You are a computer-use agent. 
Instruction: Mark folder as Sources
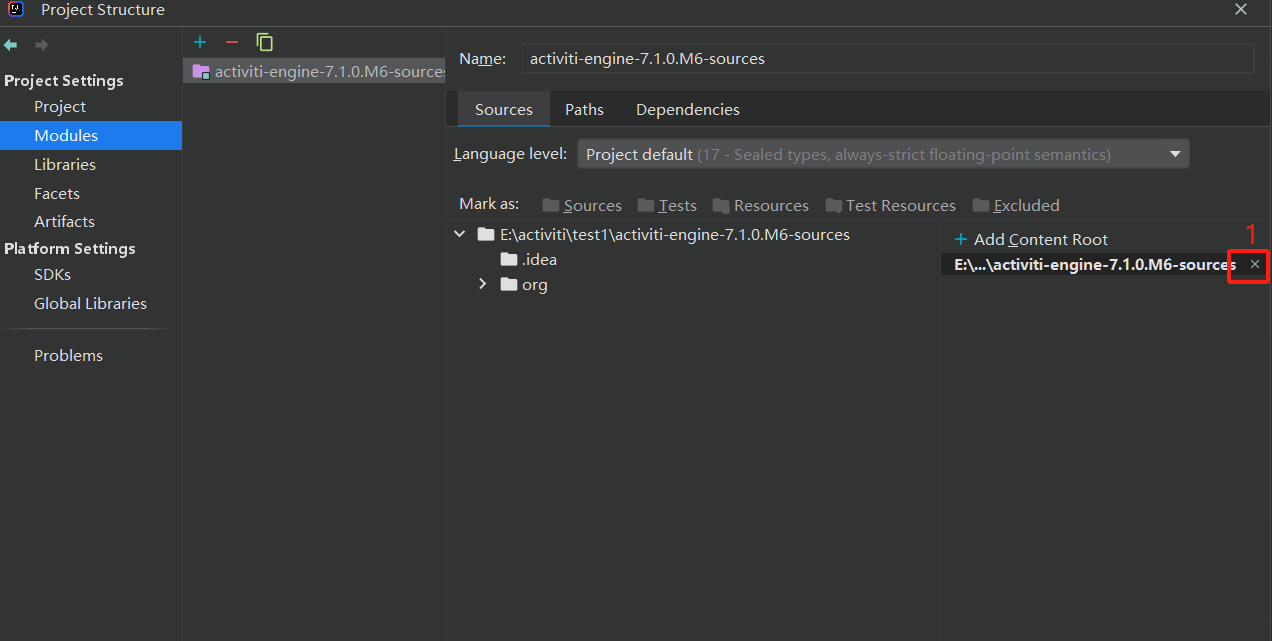(582, 205)
